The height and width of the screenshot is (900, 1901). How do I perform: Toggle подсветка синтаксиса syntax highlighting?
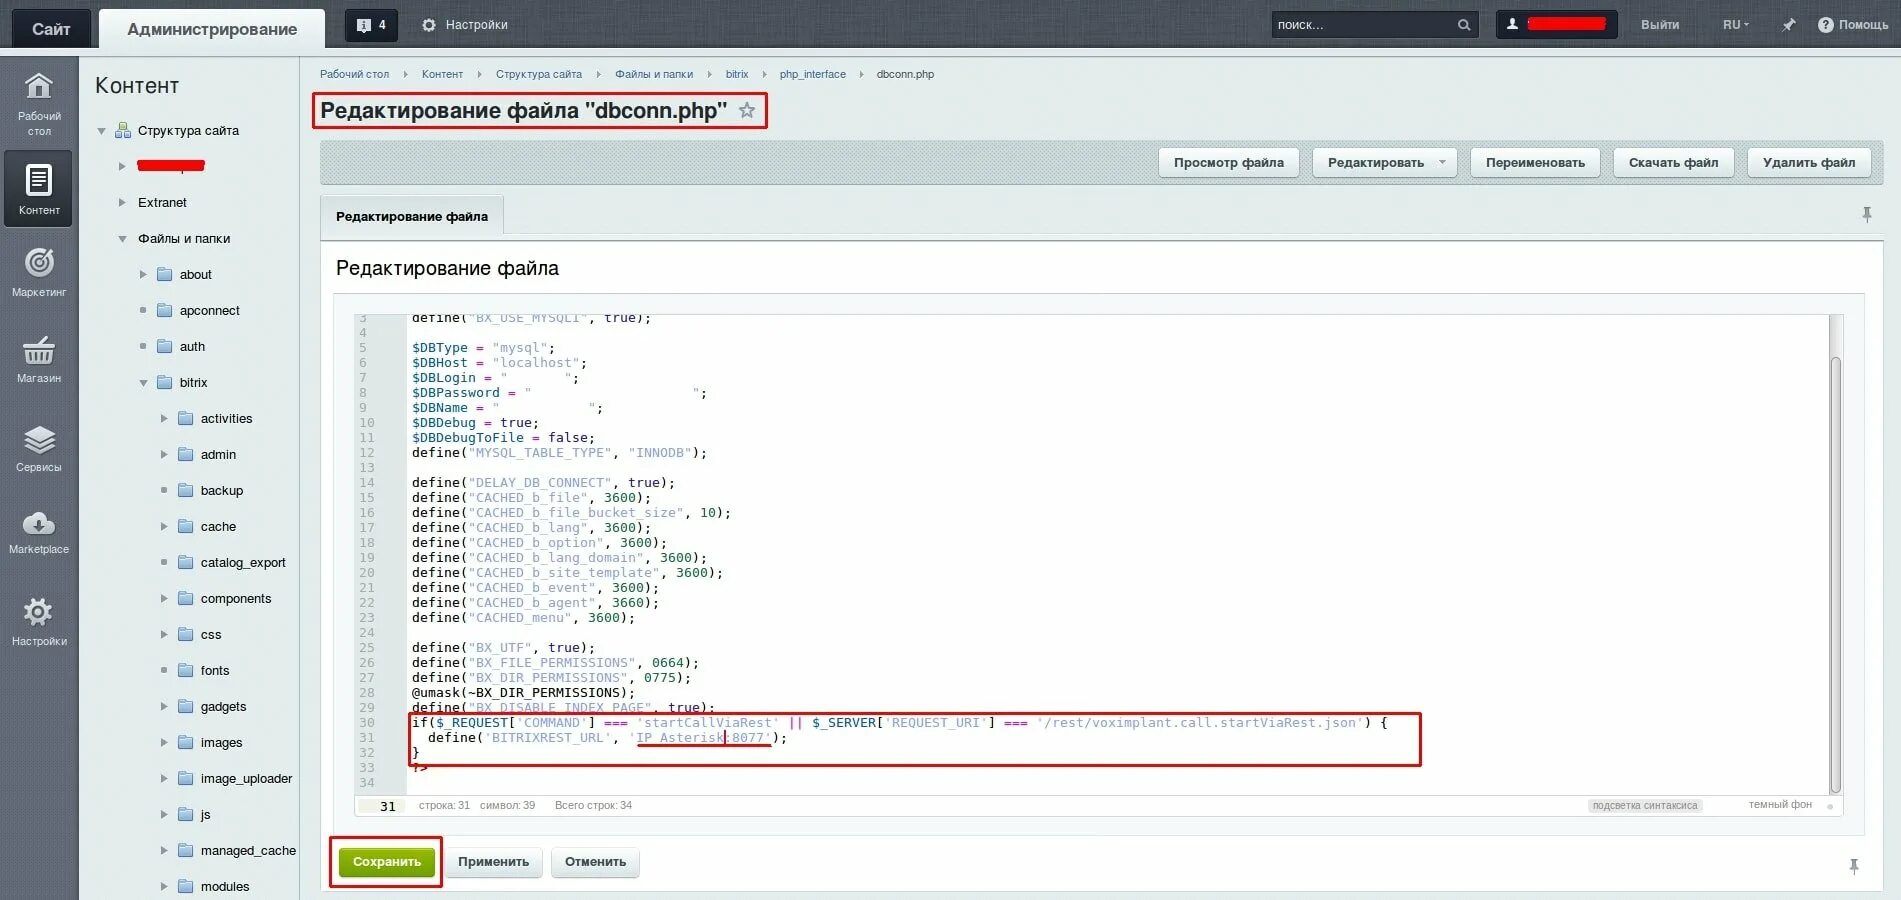1645,805
